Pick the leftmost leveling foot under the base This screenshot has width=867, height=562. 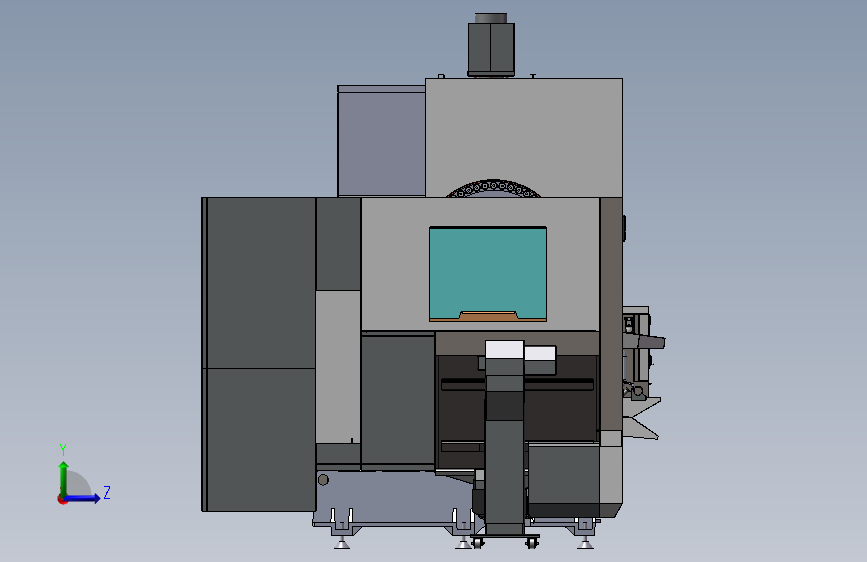point(342,543)
